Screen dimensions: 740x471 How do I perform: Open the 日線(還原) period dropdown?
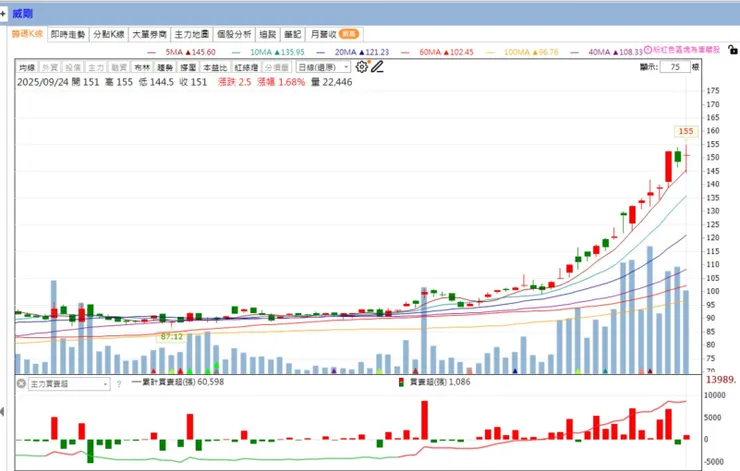click(323, 67)
